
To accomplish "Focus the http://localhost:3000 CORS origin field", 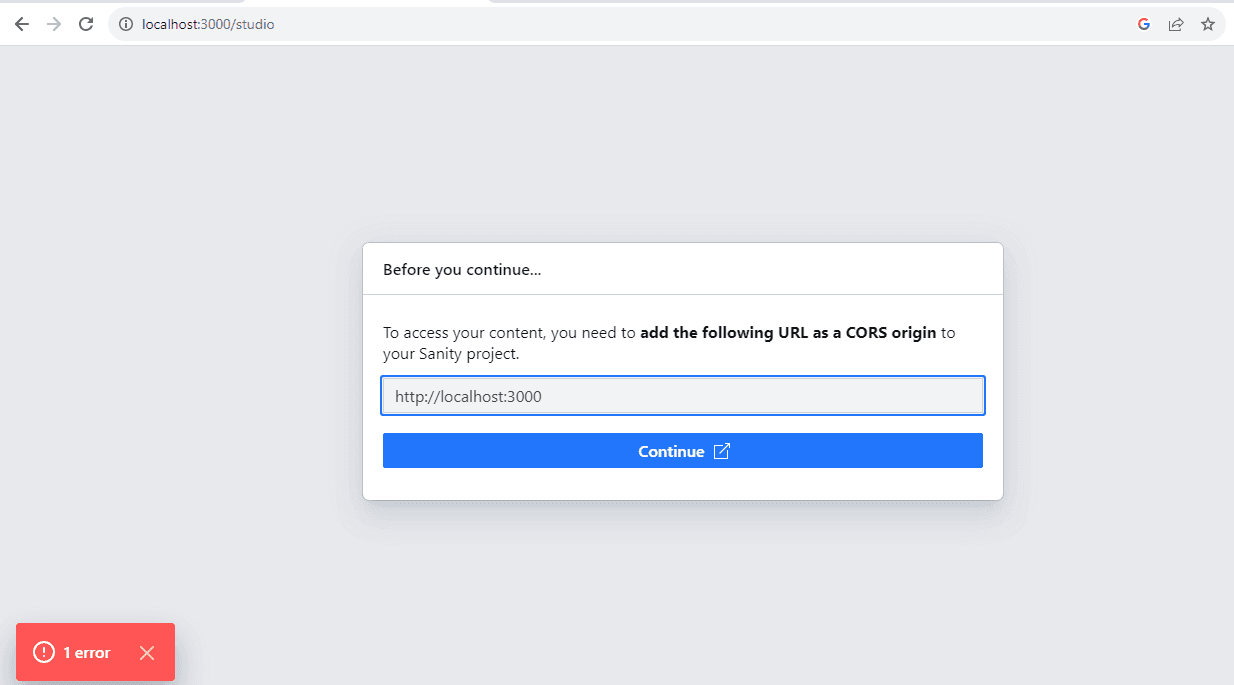I will (683, 396).
